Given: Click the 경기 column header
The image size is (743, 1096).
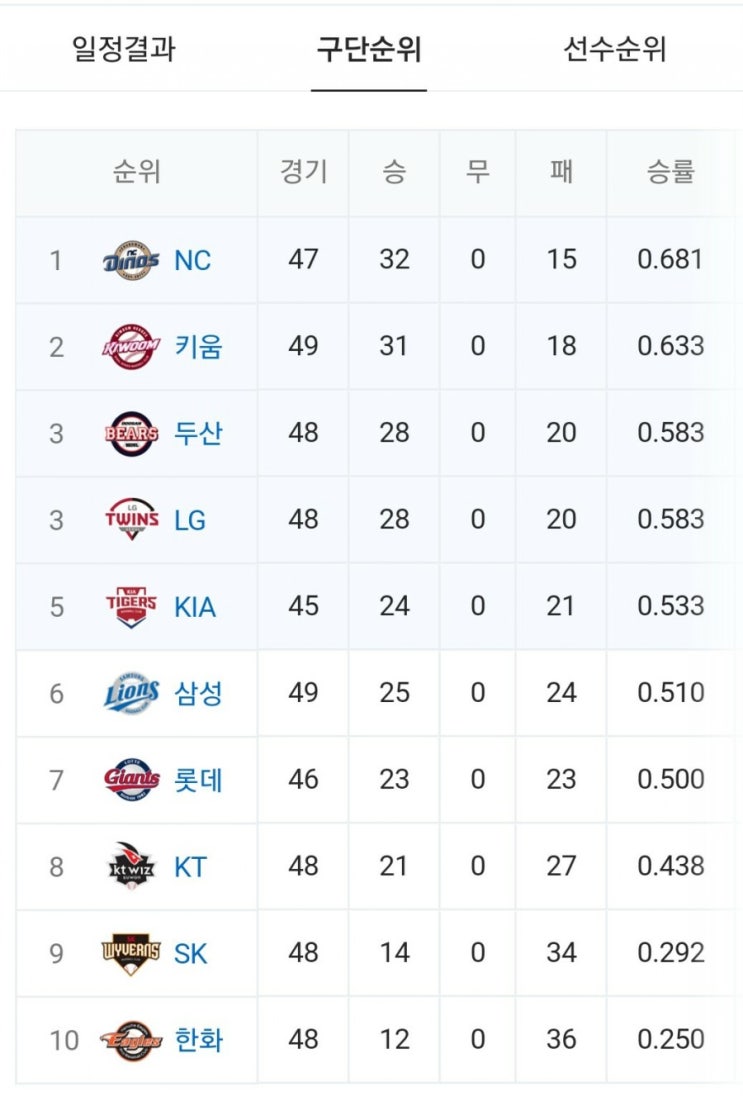Looking at the screenshot, I should click(303, 171).
